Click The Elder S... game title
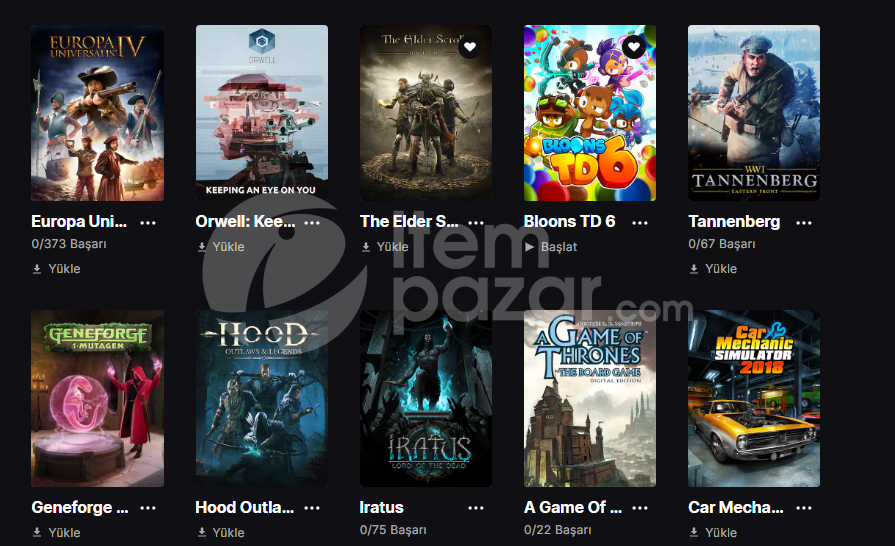 click(409, 221)
